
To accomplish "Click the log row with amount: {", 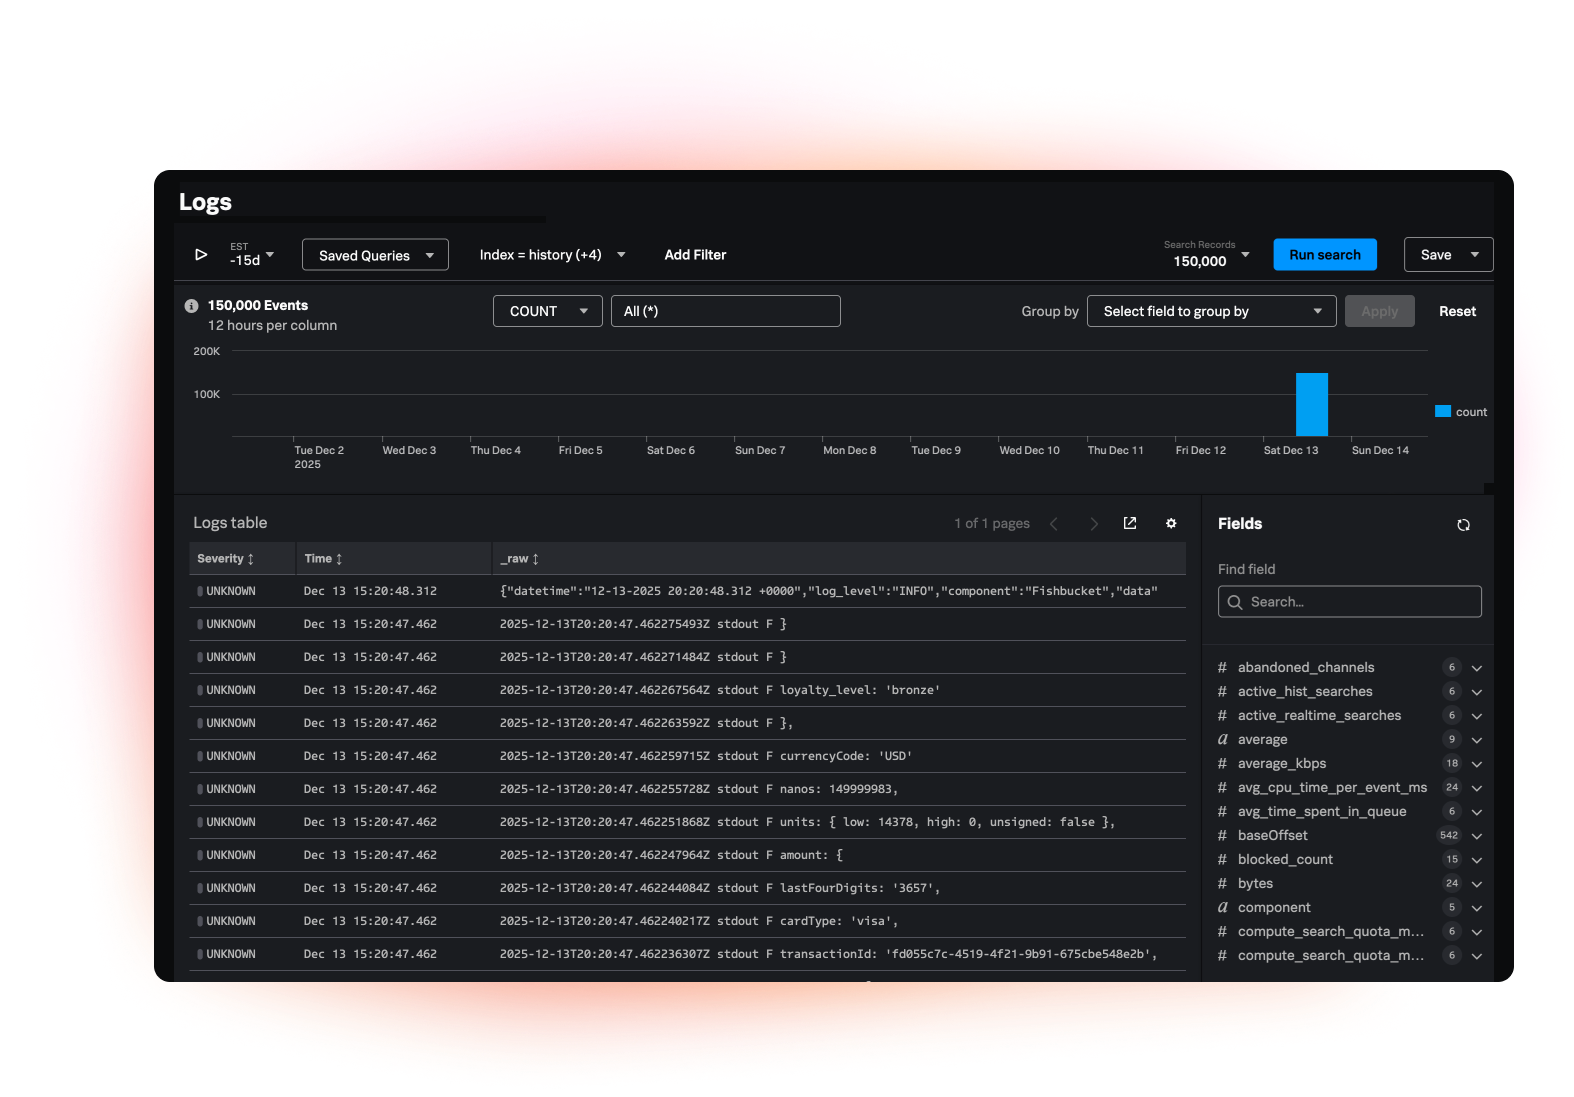I will (x=688, y=855).
